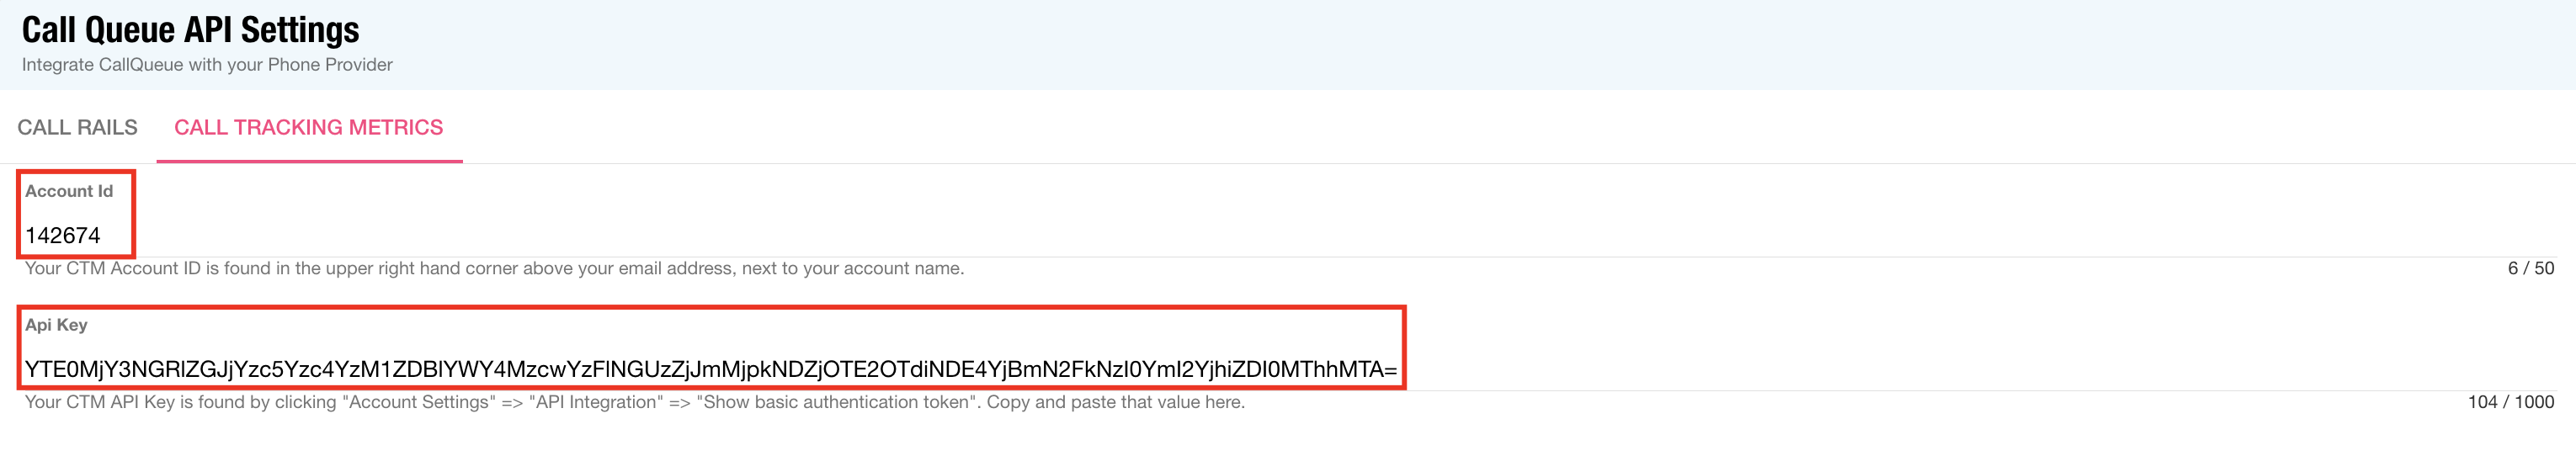Click the Account Id value 142674
The image size is (2576, 456).
coord(63,236)
